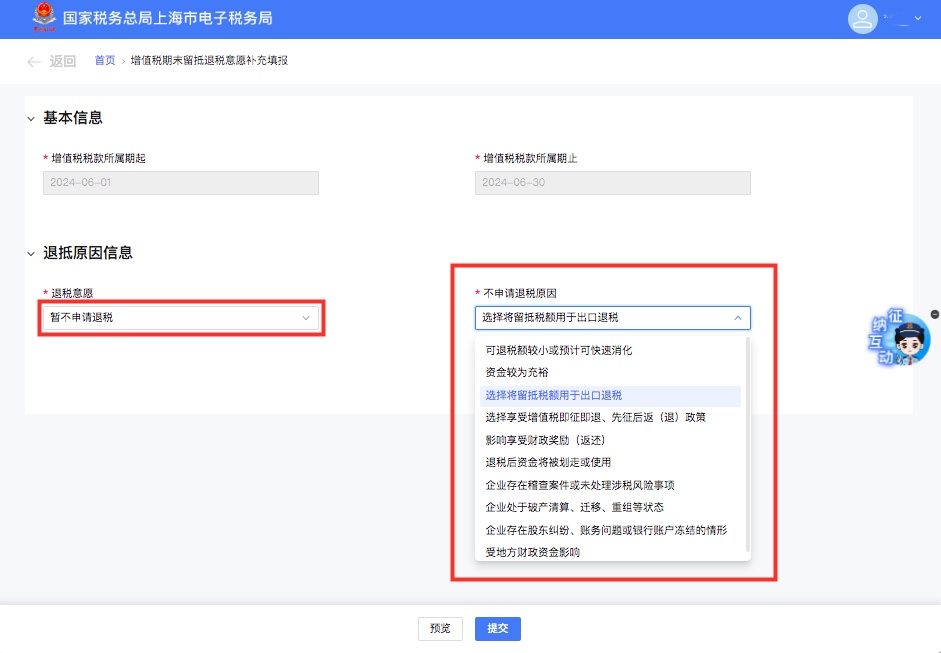The image size is (941, 653).
Task: Click the 增值税税款所属期起 date field
Action: pyautogui.click(x=180, y=183)
